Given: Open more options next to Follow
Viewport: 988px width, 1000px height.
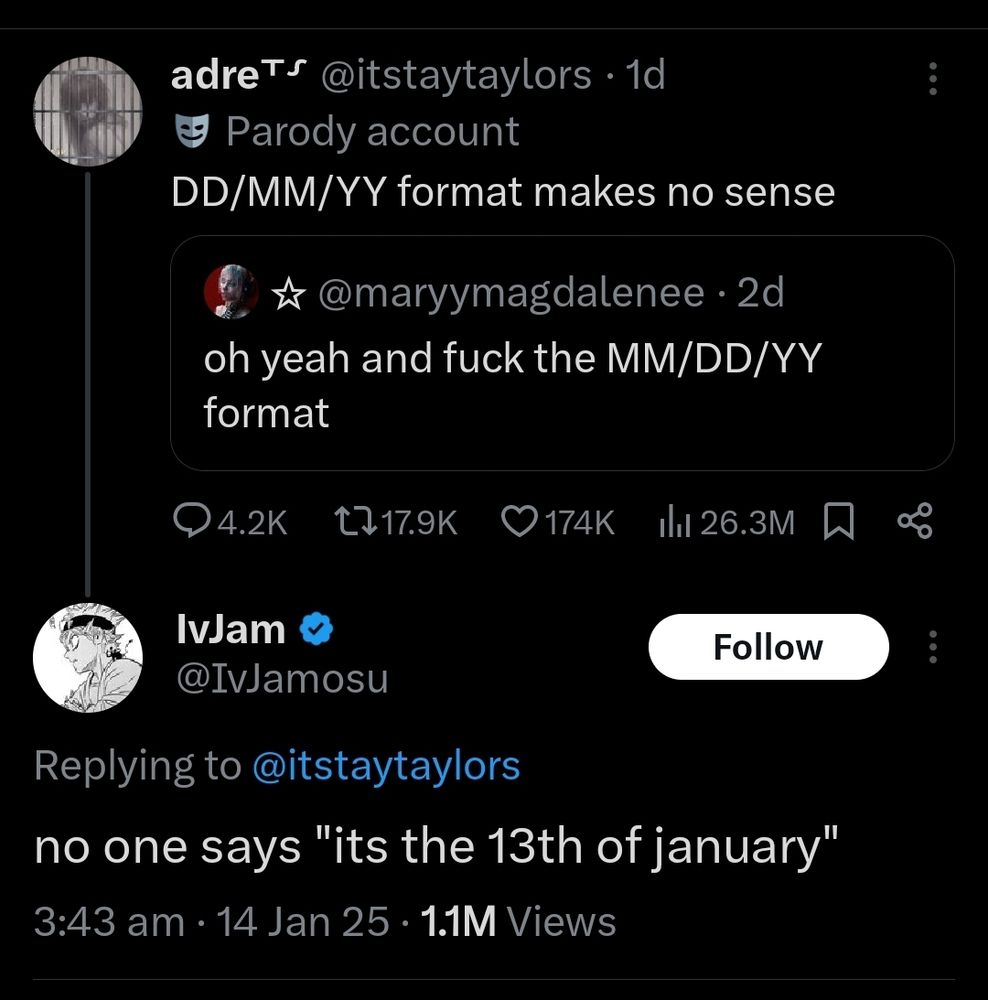Looking at the screenshot, I should pos(933,647).
